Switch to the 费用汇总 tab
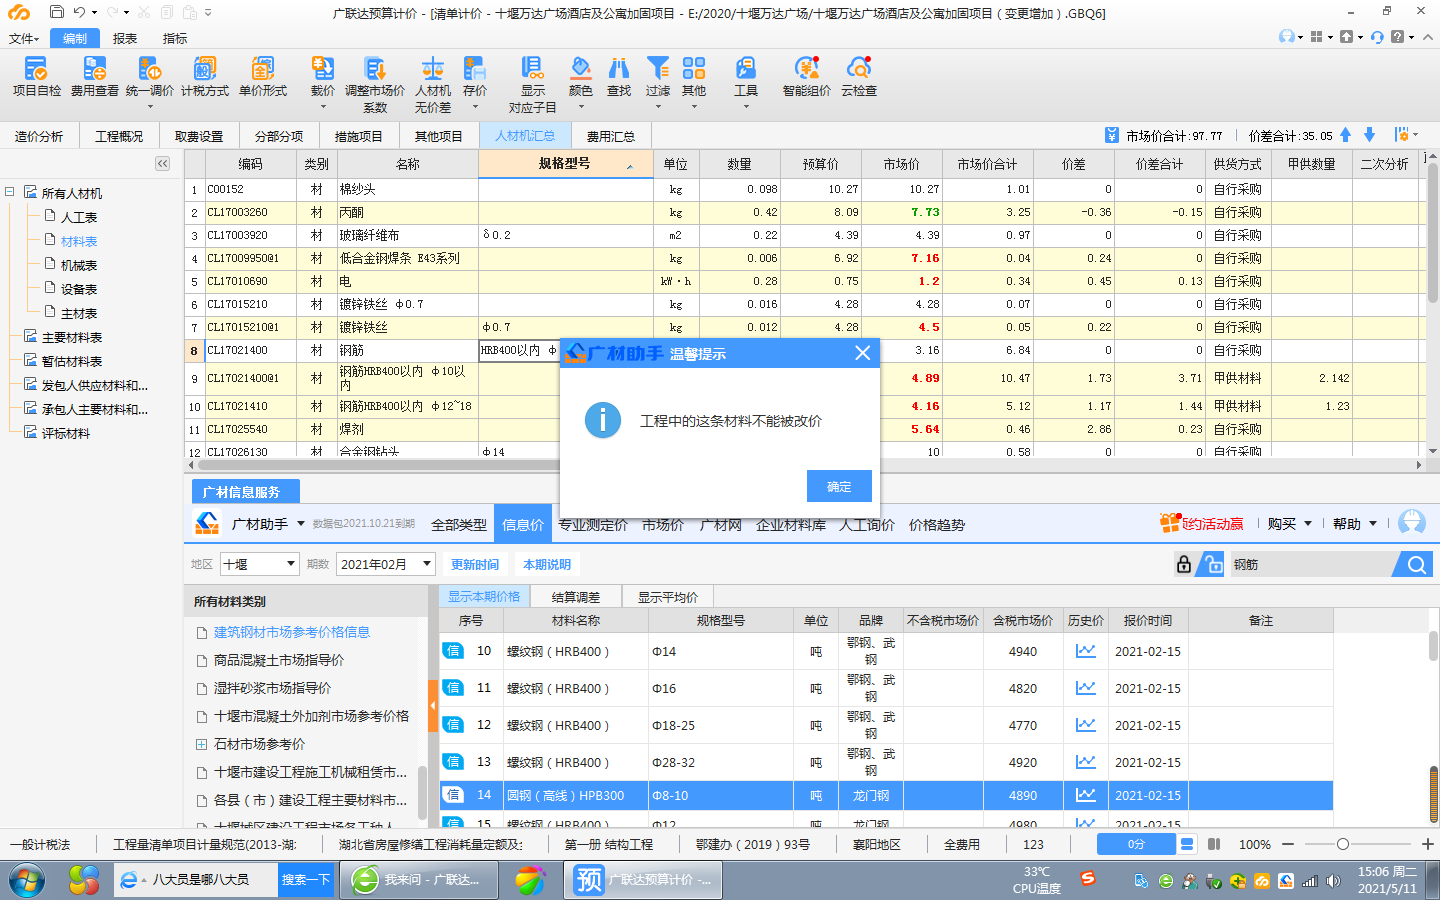This screenshot has width=1440, height=900. (x=611, y=135)
